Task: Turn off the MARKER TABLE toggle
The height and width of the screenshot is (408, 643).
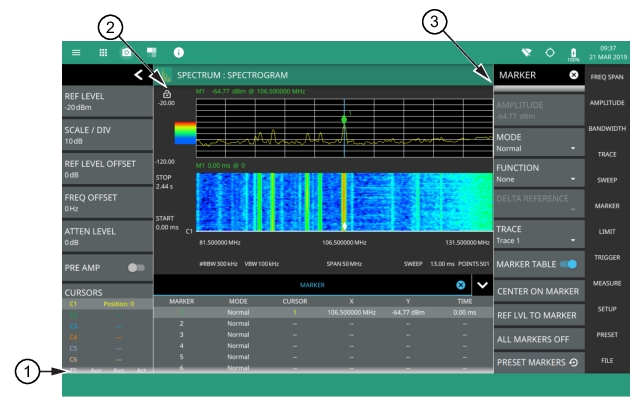Action: click(x=568, y=264)
